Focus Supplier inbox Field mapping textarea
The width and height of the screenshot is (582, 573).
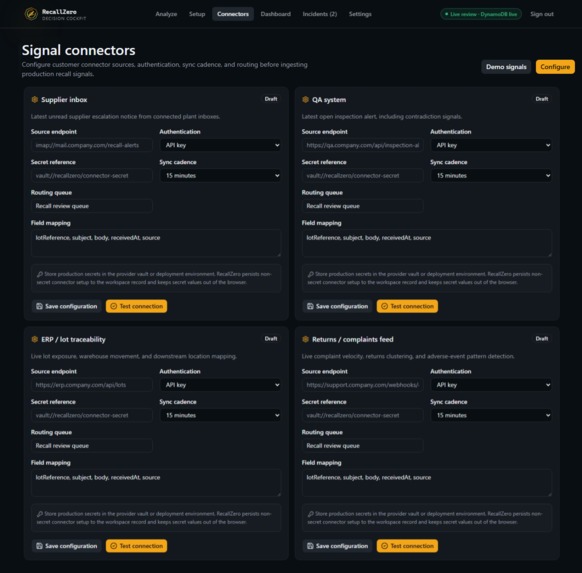[156, 243]
